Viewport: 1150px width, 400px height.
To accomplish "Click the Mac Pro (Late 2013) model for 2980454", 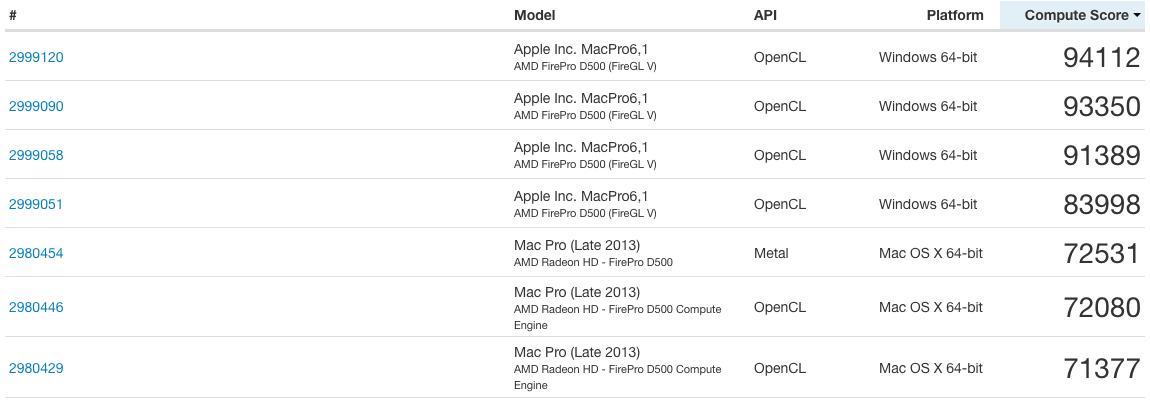I will pos(576,245).
